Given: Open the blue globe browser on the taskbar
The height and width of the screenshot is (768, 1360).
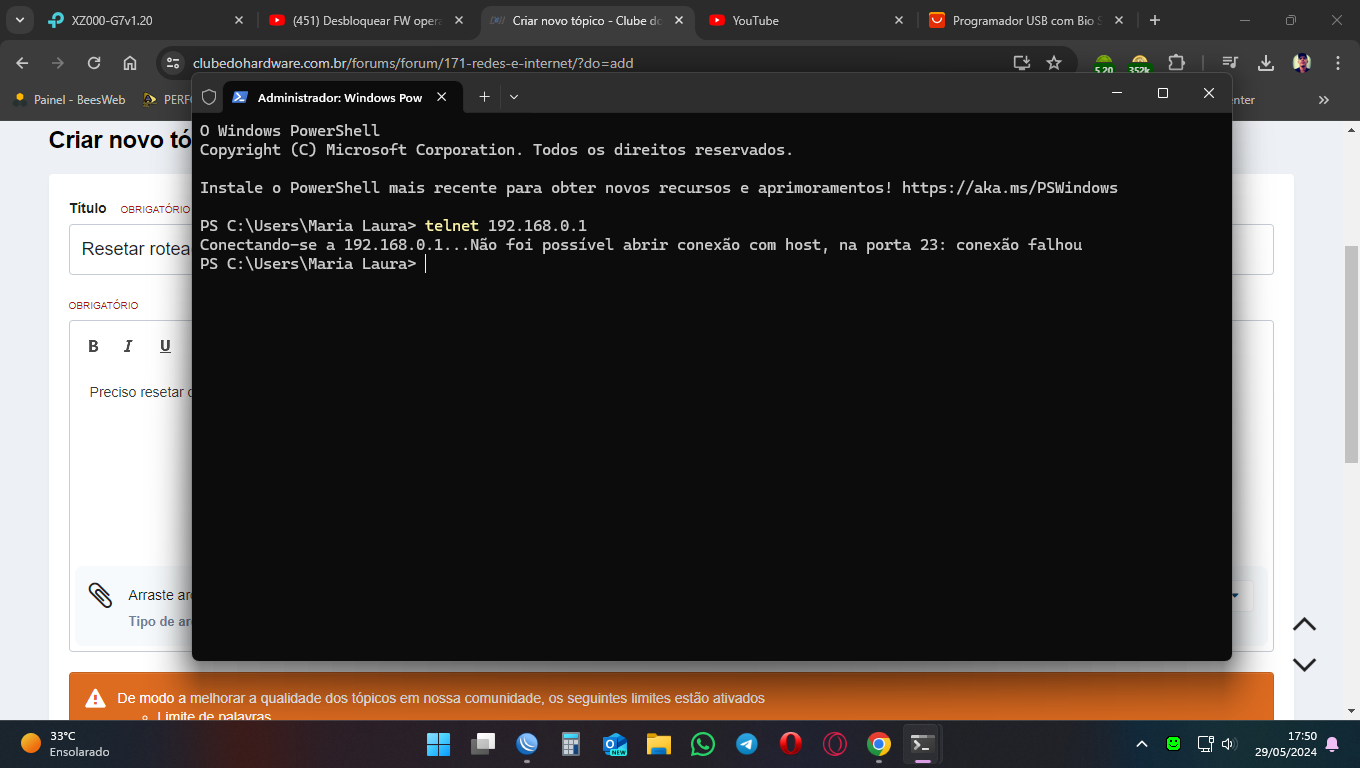Looking at the screenshot, I should (x=527, y=744).
